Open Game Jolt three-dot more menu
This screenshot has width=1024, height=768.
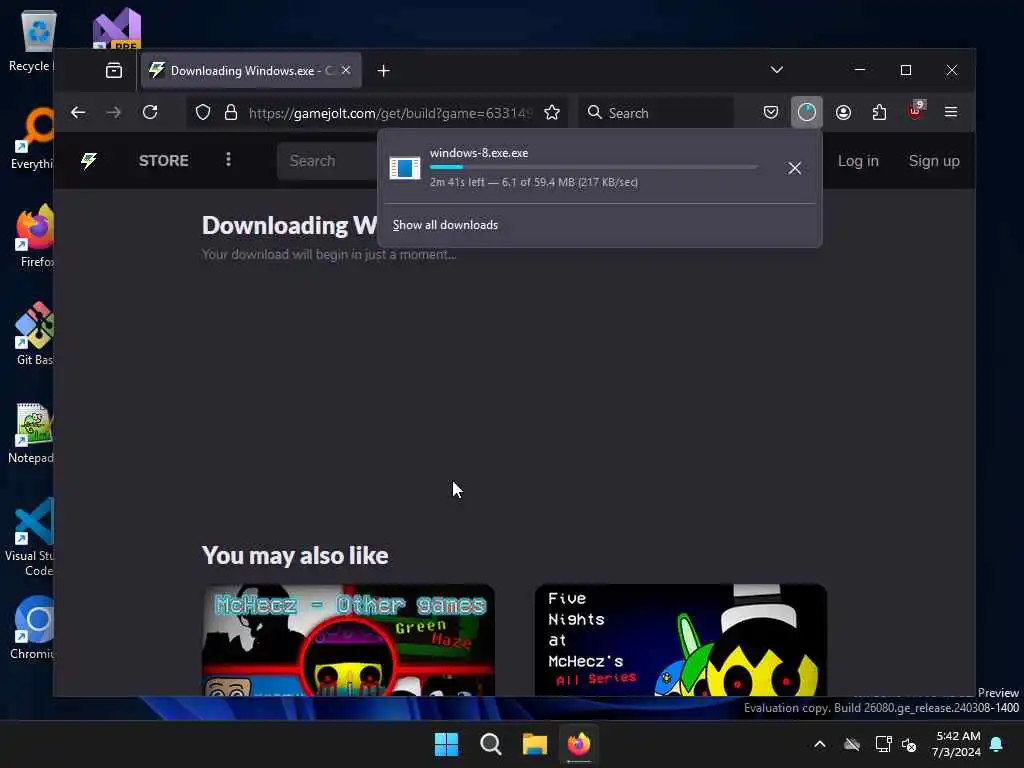[228, 160]
